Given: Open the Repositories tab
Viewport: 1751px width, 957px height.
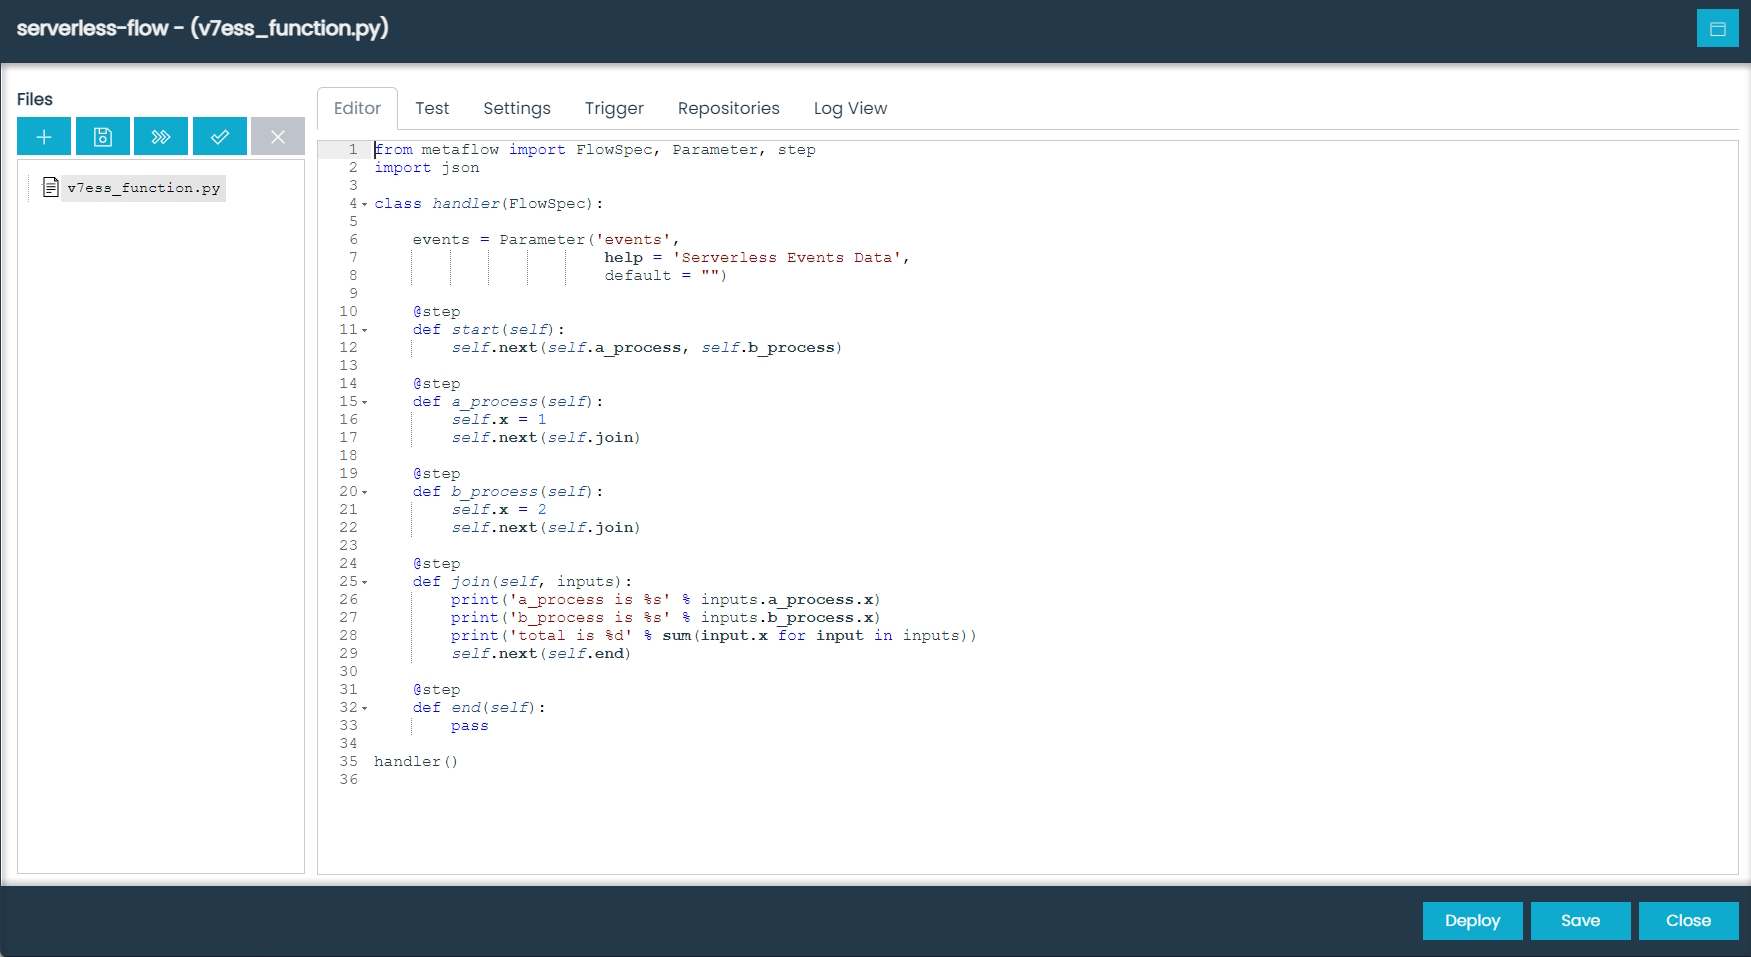Looking at the screenshot, I should pyautogui.click(x=728, y=108).
